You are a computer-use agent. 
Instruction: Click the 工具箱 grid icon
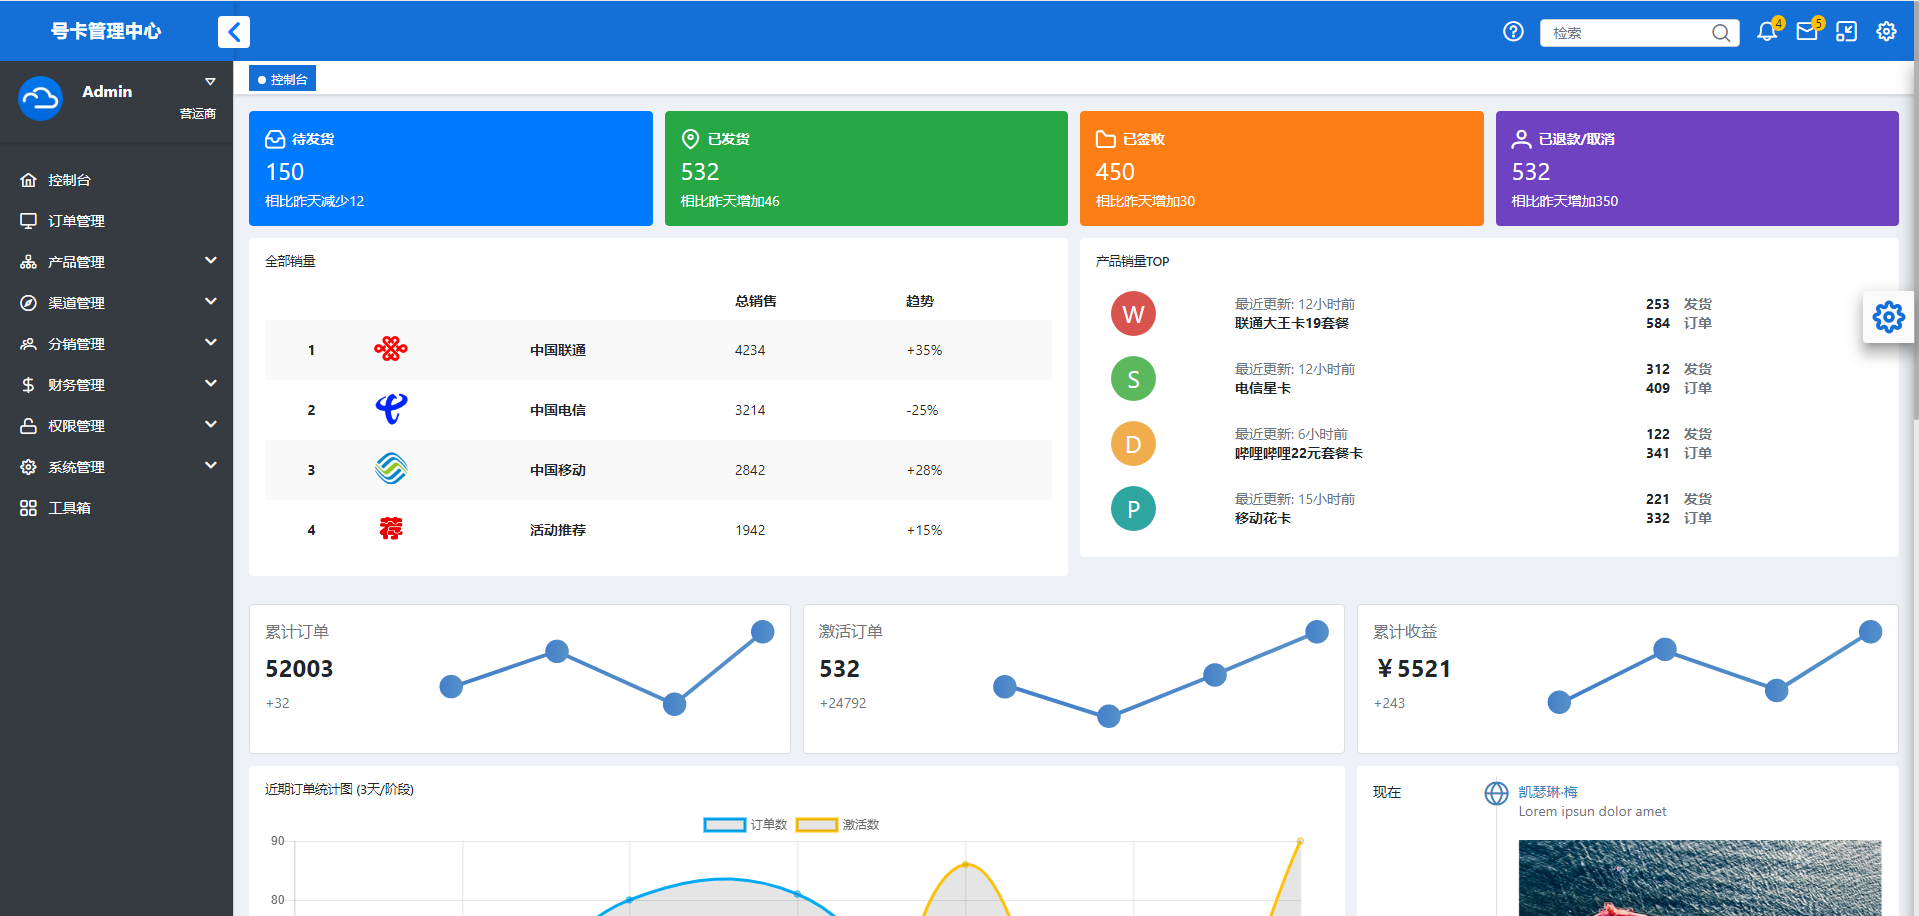point(28,508)
